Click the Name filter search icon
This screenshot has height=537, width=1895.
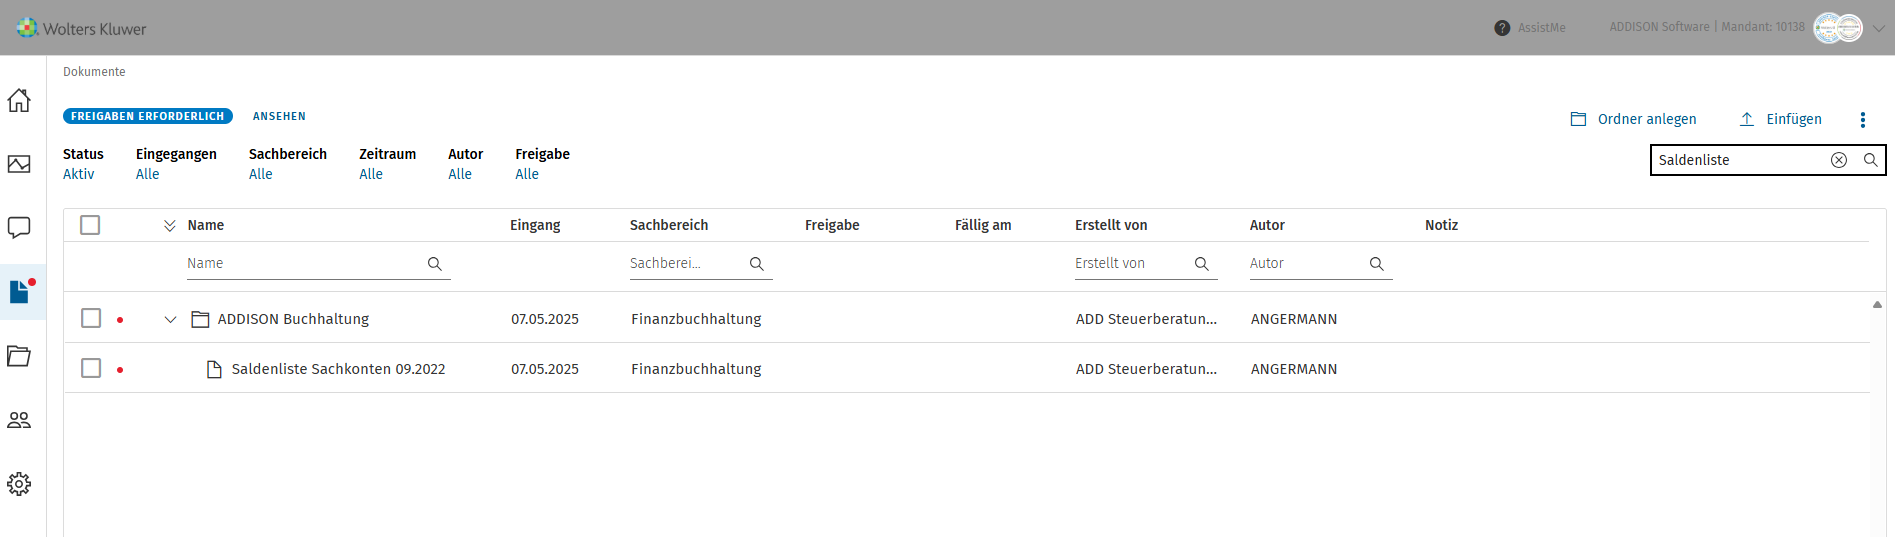(435, 264)
